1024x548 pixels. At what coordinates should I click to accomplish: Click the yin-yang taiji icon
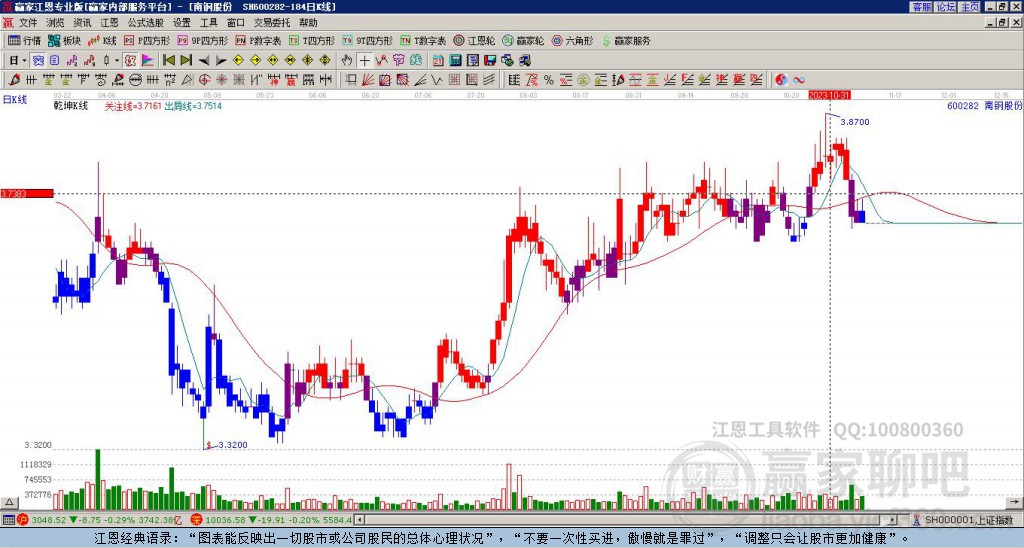[x=781, y=80]
